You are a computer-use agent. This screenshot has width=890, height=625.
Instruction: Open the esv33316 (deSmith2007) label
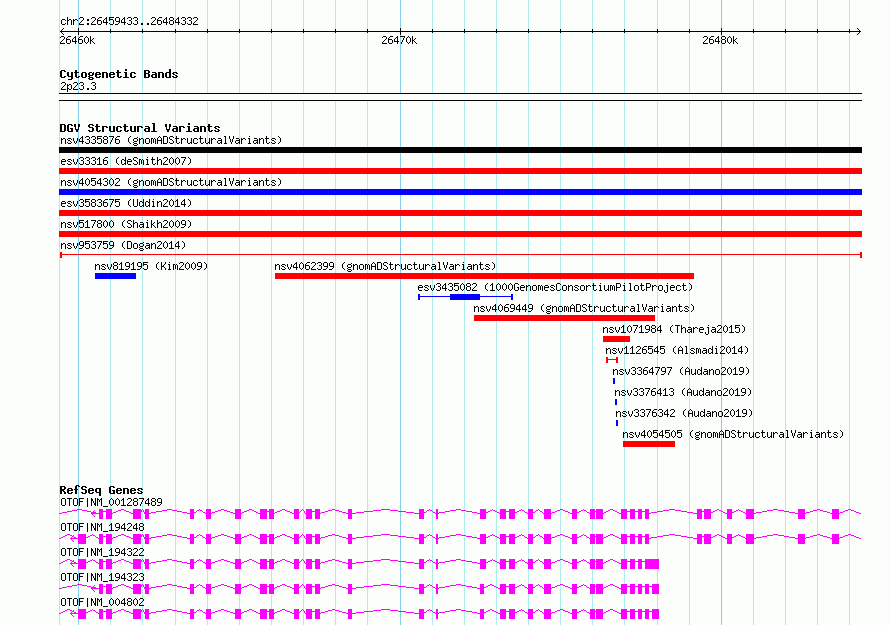(x=126, y=161)
